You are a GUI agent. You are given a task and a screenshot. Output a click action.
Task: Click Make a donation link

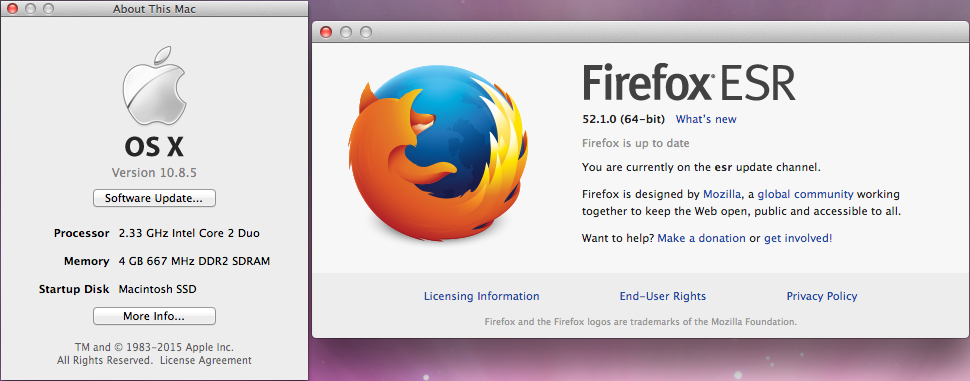point(702,238)
